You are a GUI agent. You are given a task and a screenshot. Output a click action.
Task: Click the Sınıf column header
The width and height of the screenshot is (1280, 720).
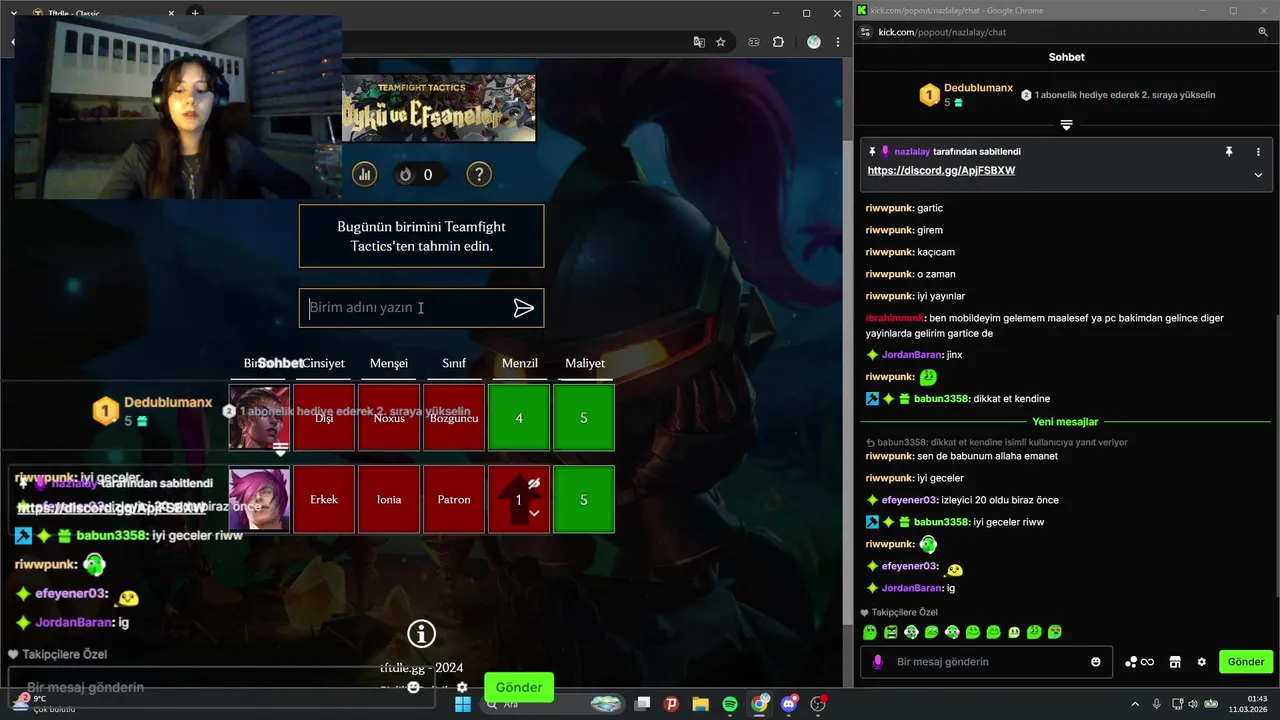tap(454, 363)
